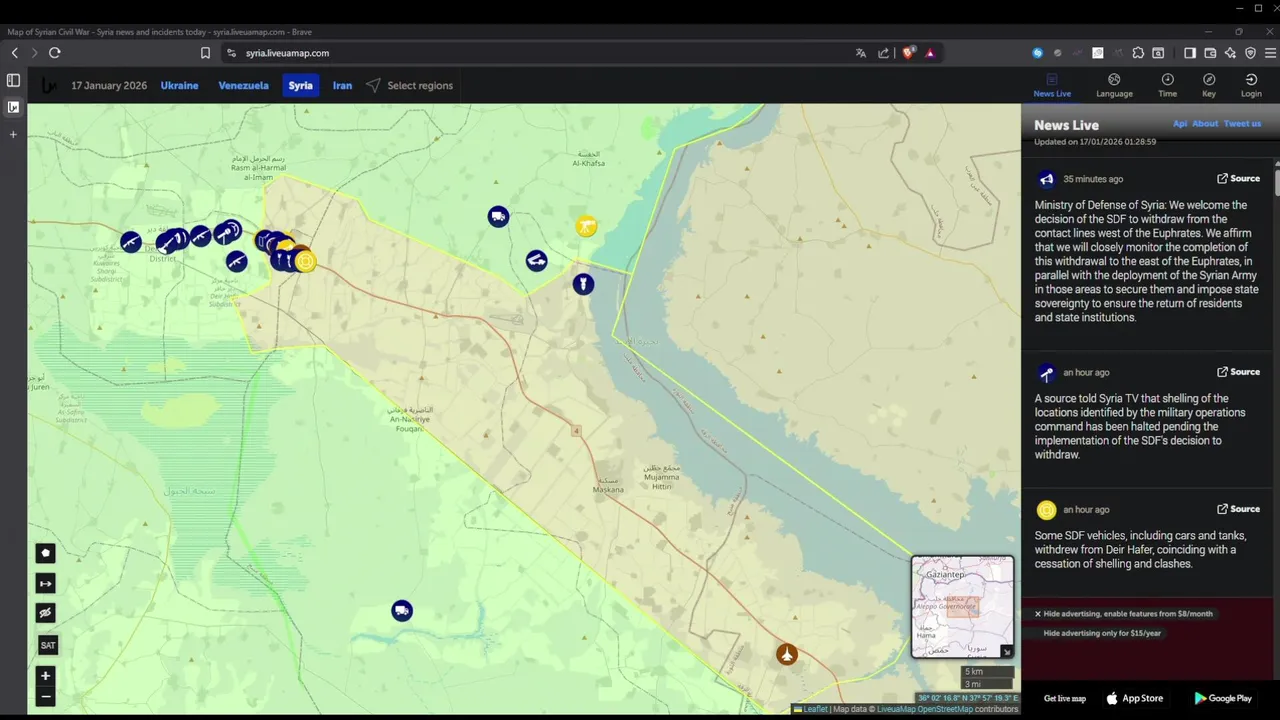This screenshot has width=1280, height=720.
Task: Switch to the Iran map region
Action: [342, 85]
